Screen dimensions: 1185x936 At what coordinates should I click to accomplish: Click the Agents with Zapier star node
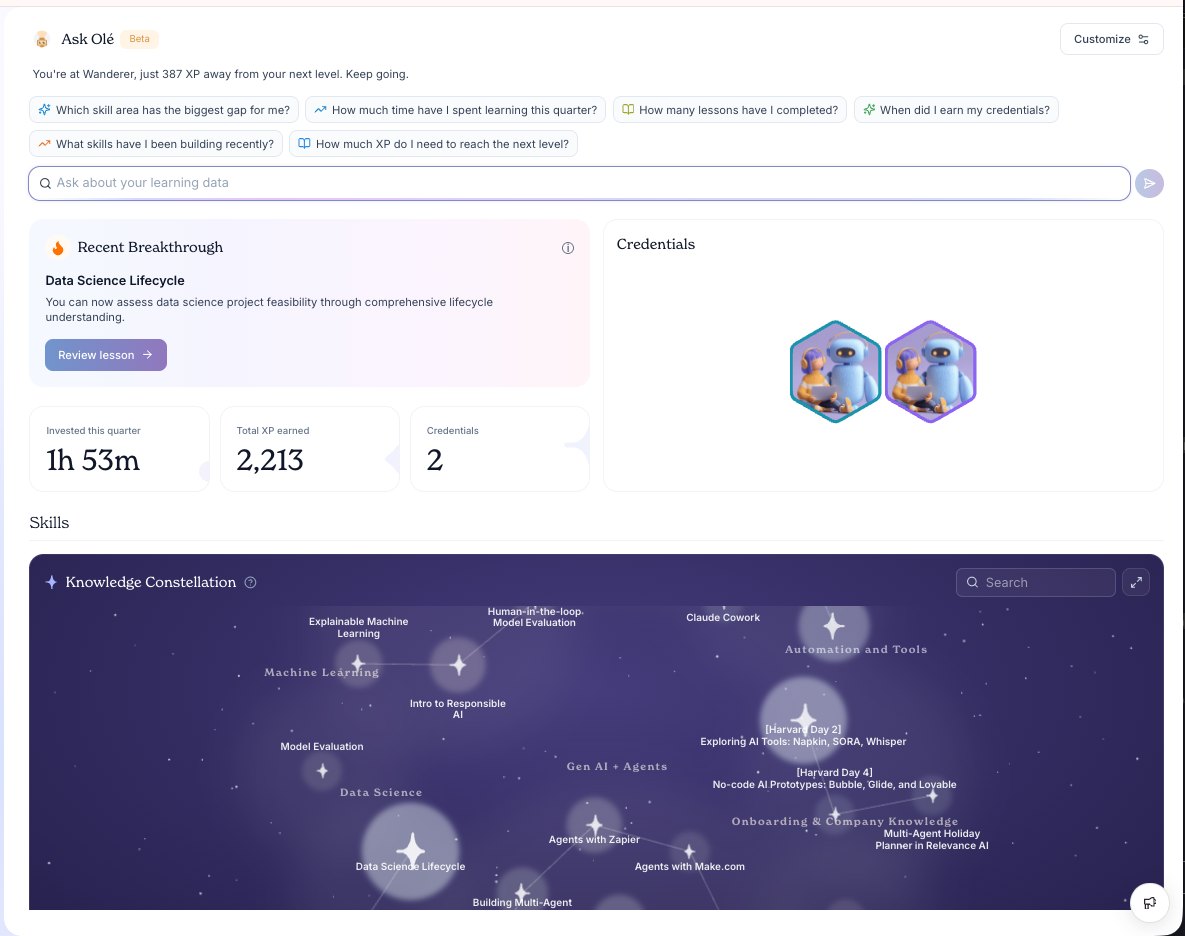tap(595, 824)
